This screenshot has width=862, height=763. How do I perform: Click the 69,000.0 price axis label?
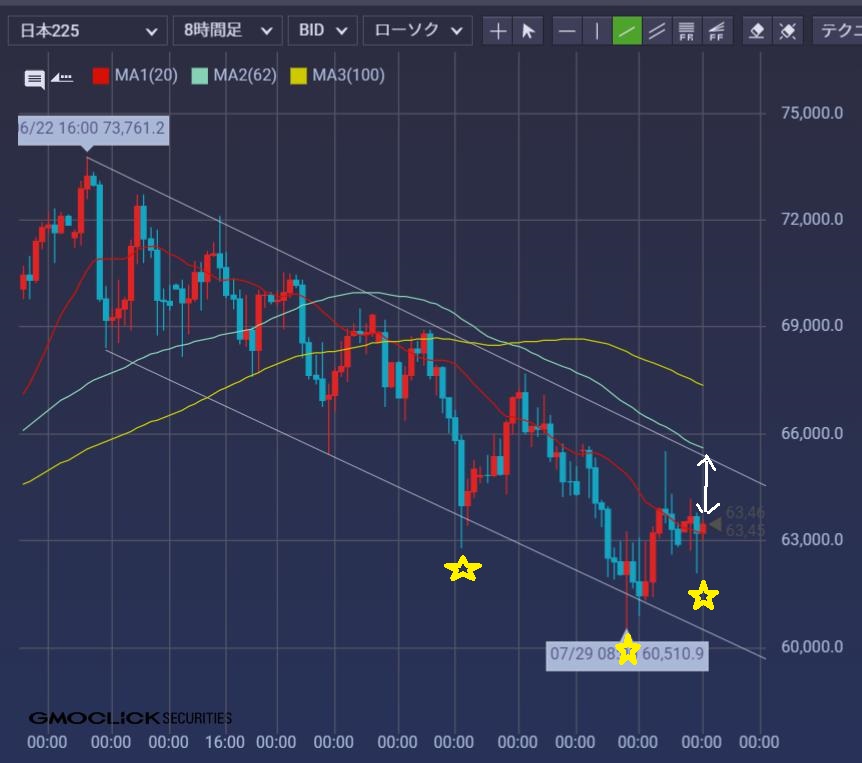click(812, 325)
